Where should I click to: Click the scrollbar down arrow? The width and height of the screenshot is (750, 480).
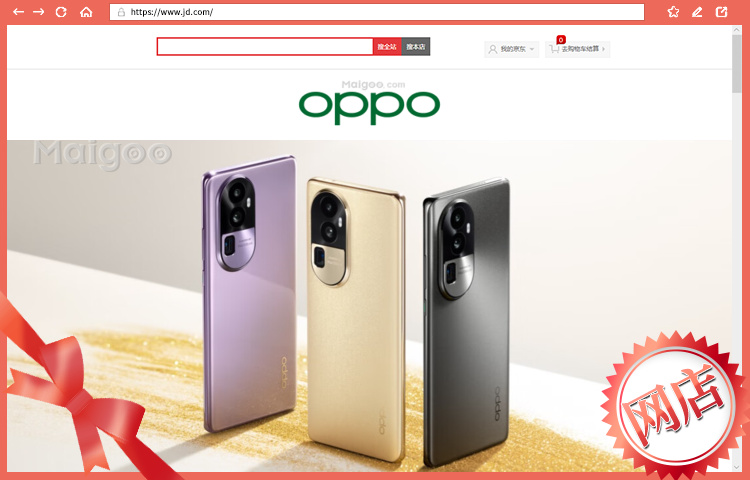click(737, 467)
